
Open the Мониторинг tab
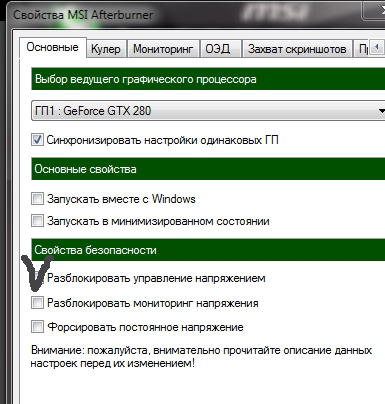[x=163, y=49]
